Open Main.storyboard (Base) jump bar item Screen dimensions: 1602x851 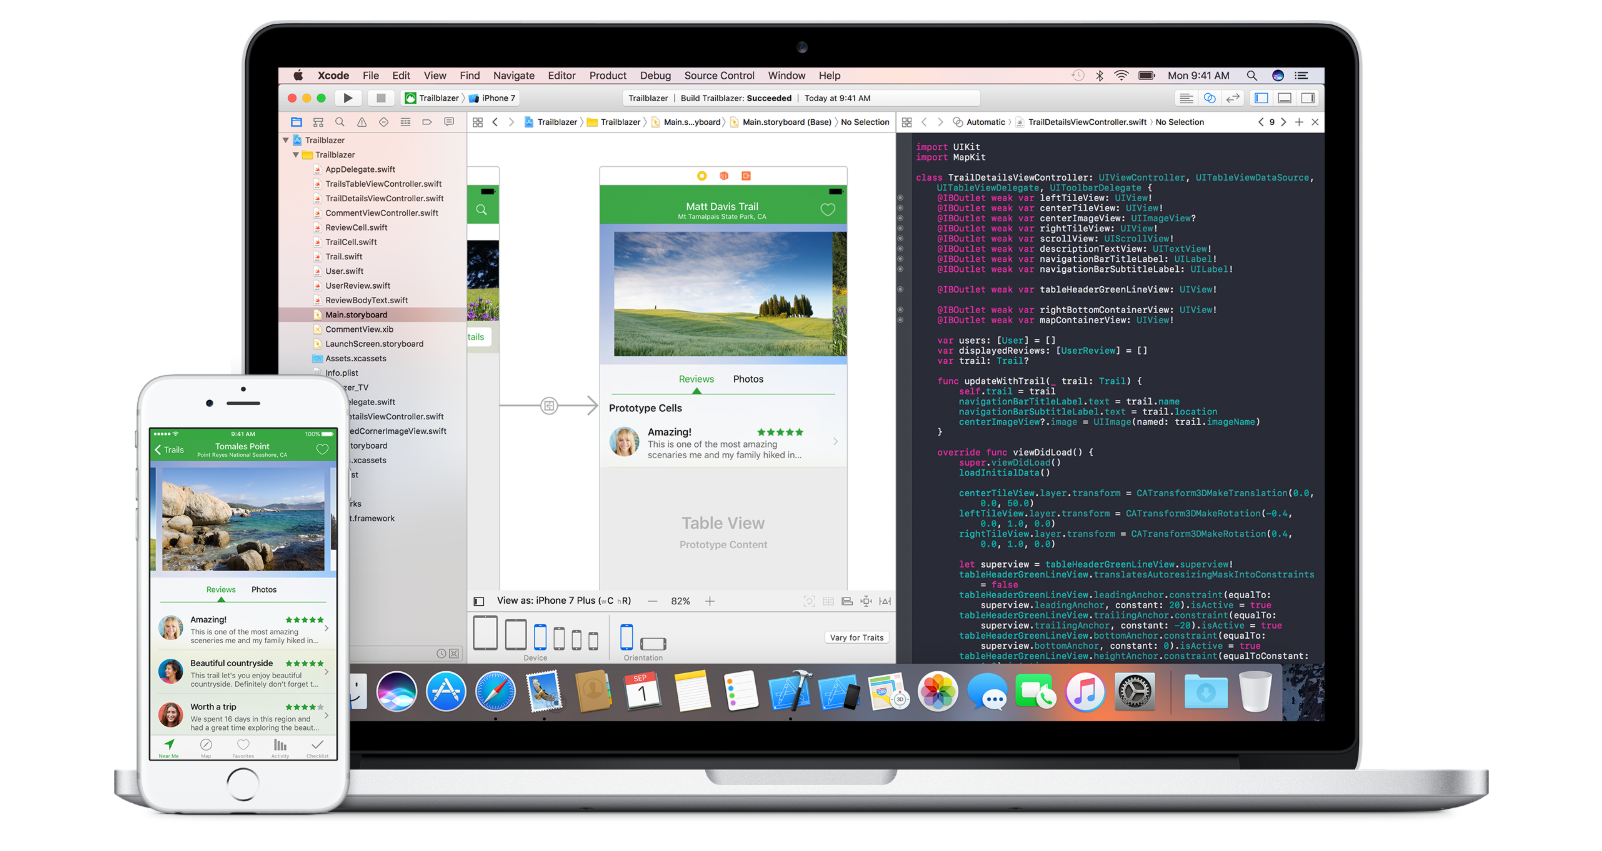[781, 122]
